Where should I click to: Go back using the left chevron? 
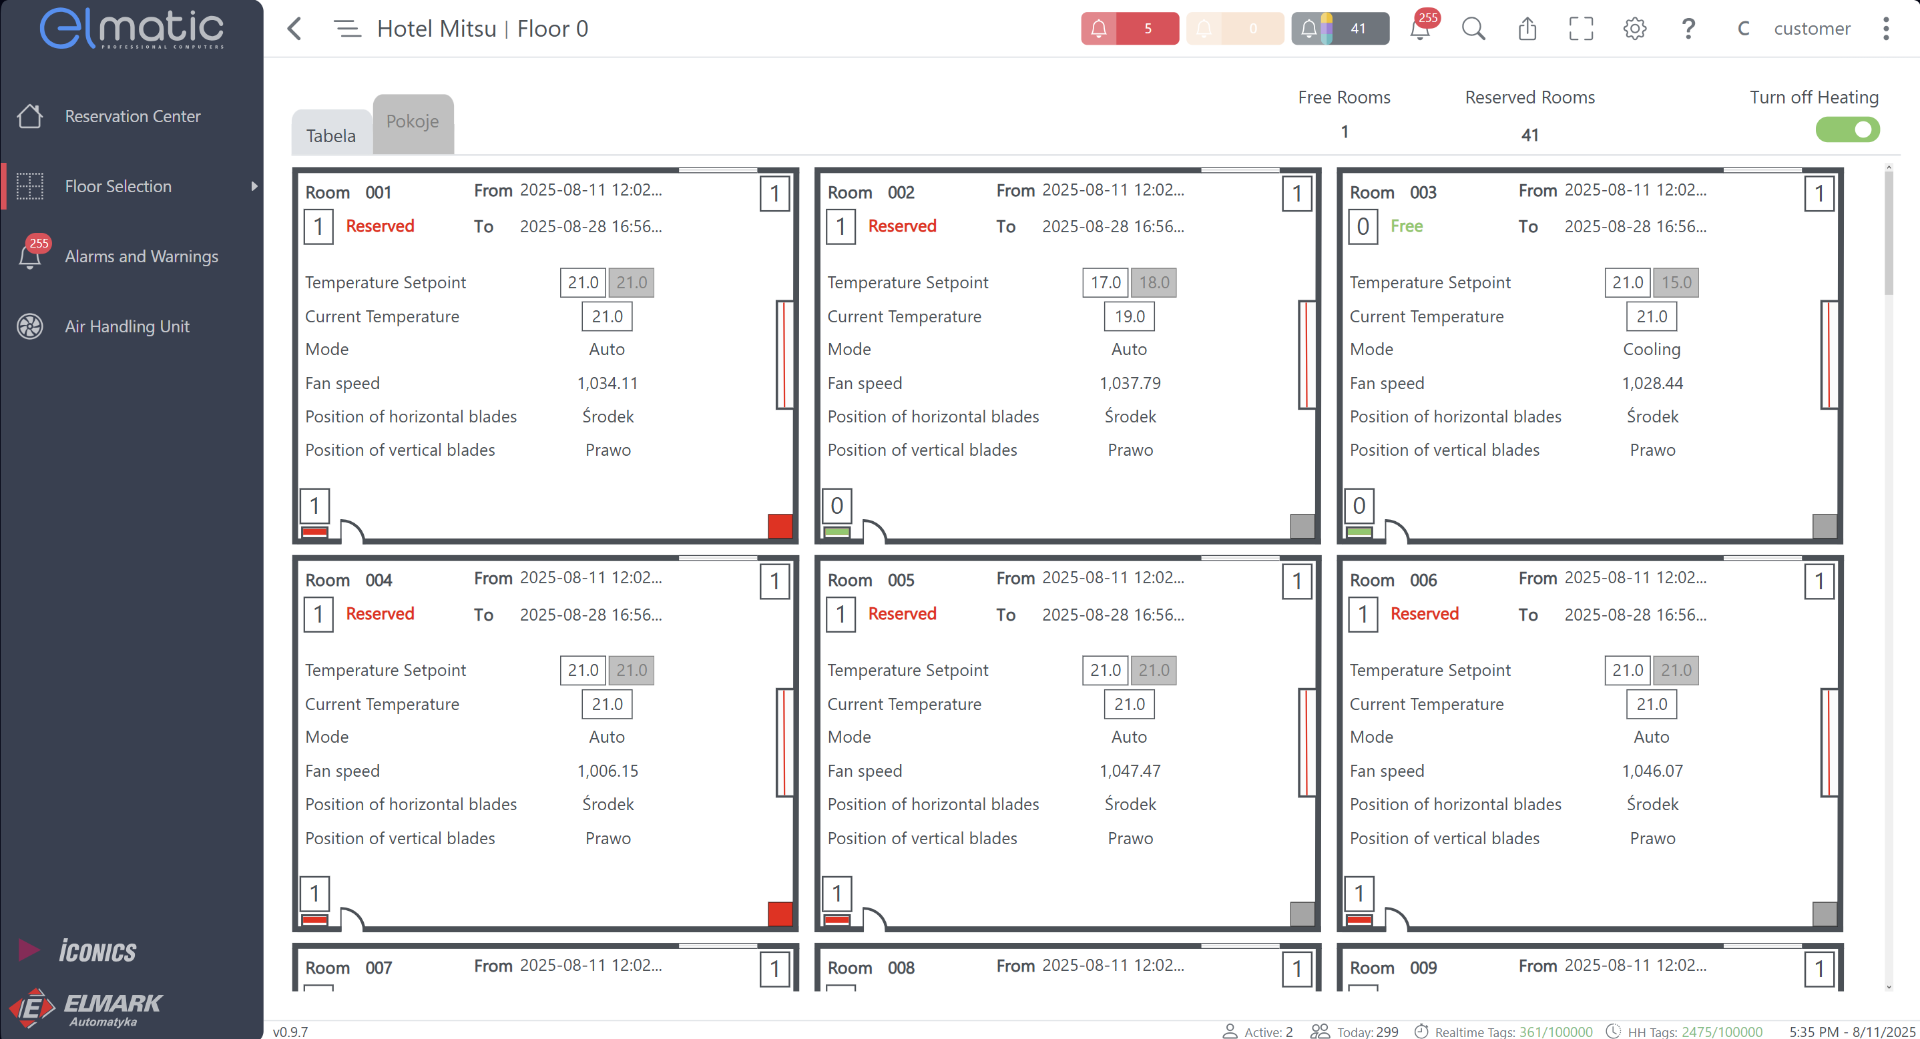coord(294,29)
